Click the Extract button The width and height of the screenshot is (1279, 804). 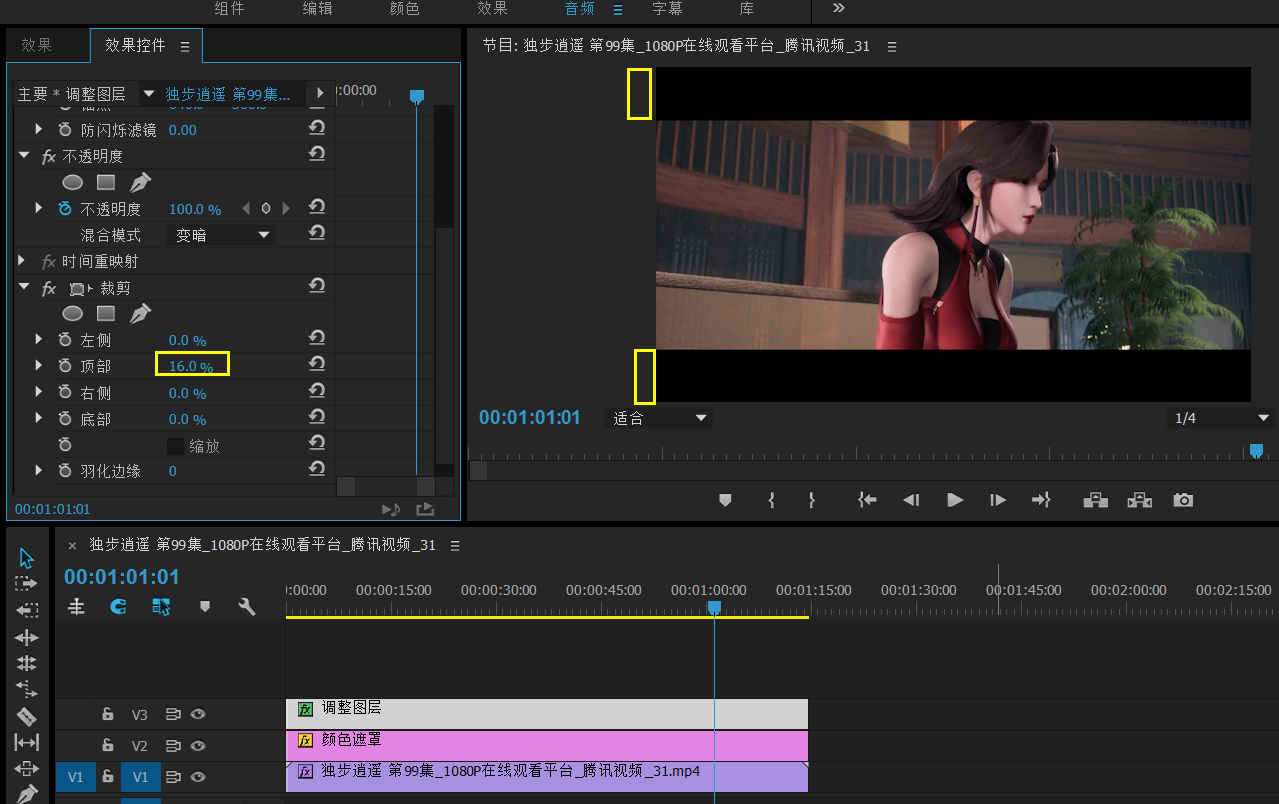pos(1139,500)
